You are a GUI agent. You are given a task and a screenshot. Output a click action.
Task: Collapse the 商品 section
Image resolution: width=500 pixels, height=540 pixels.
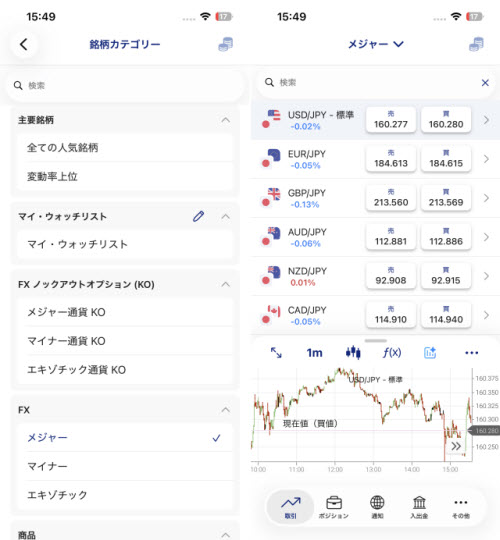click(x=226, y=535)
